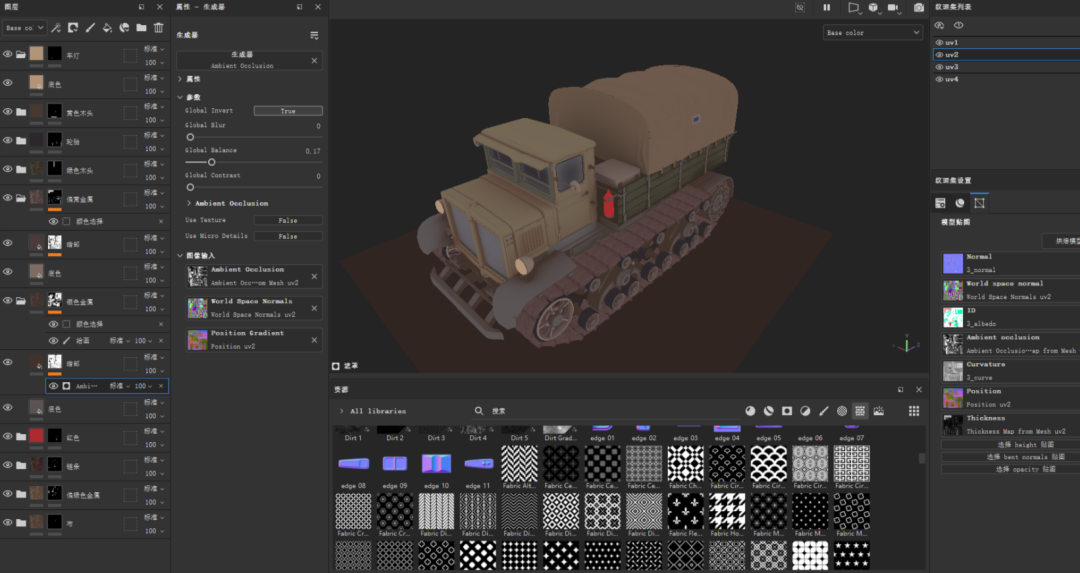Screen dimensions: 1080x573
Task: Click the Global Balance slider handle
Action: pos(211,163)
